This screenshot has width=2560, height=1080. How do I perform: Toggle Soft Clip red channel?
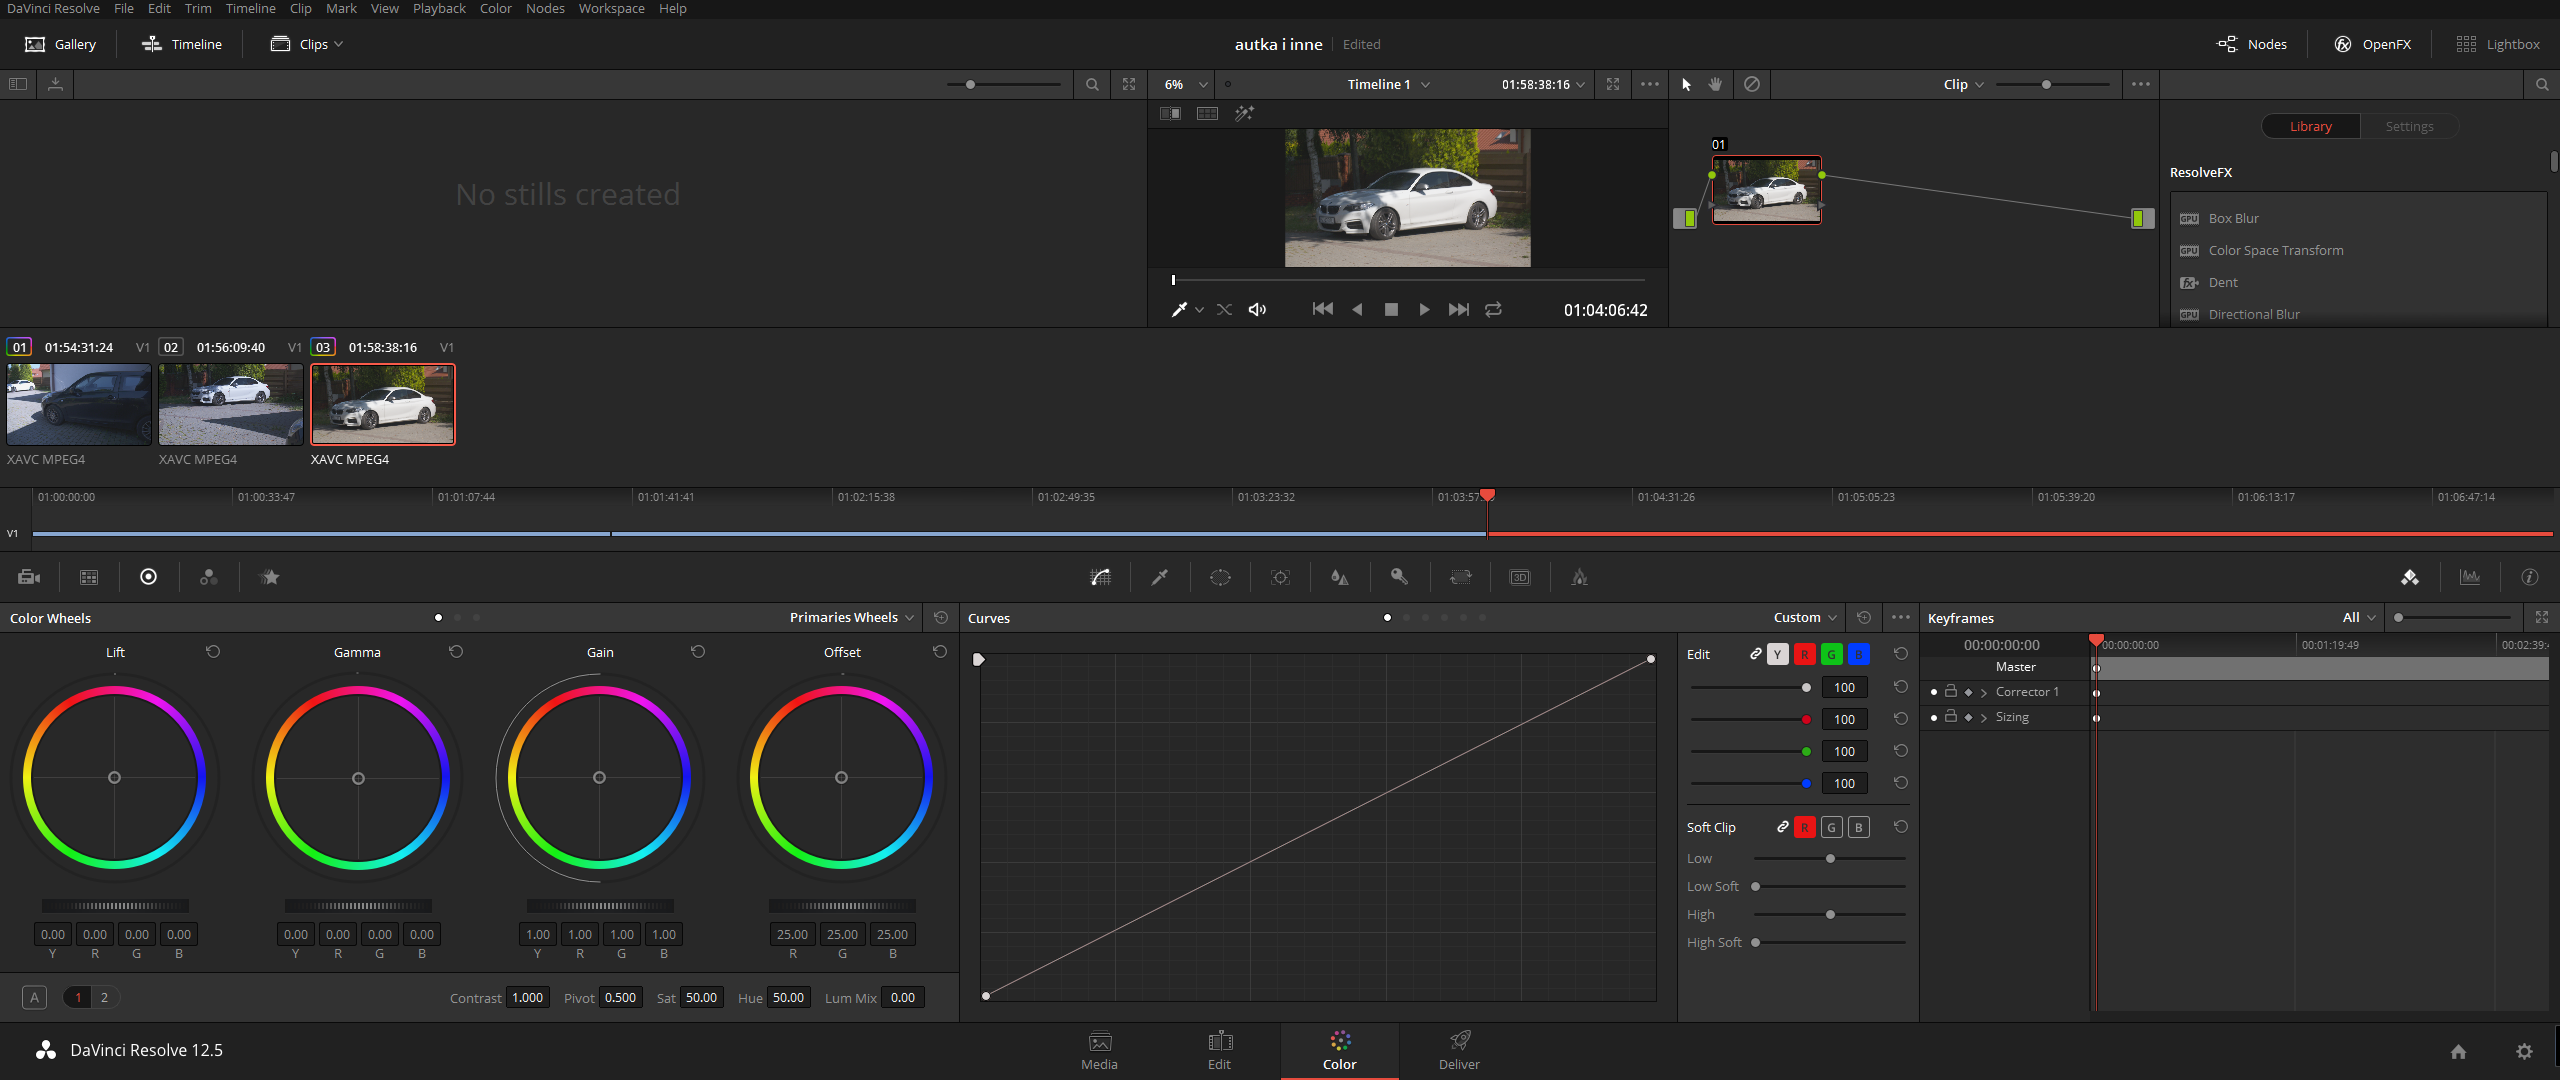[1804, 827]
